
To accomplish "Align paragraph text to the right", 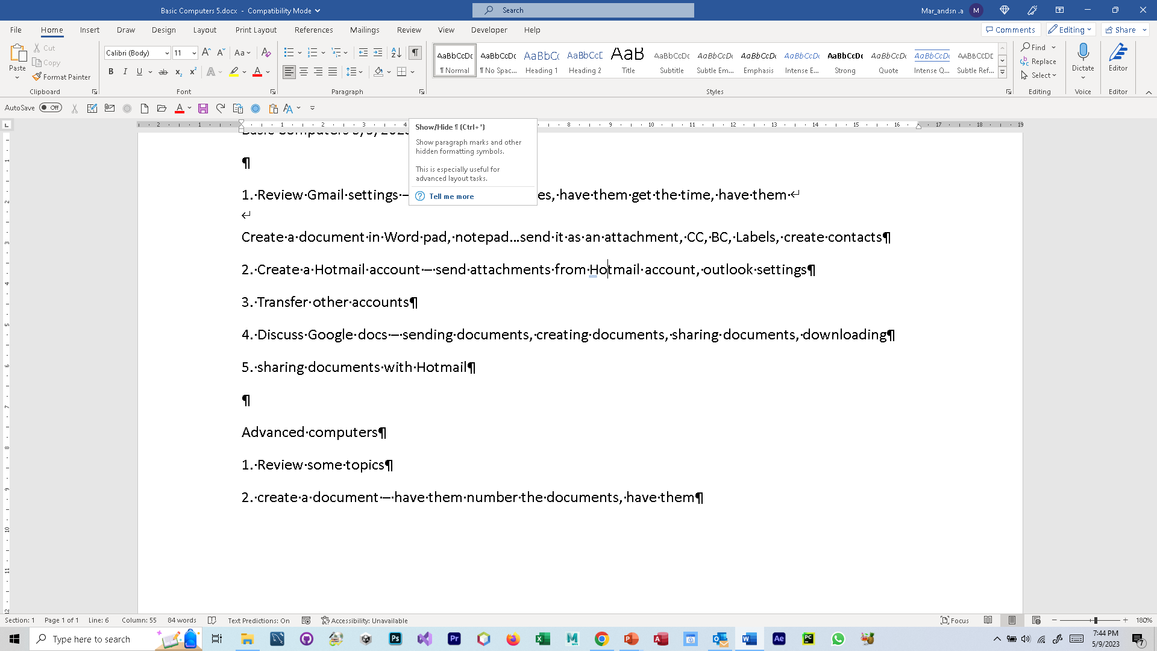I will tap(318, 72).
